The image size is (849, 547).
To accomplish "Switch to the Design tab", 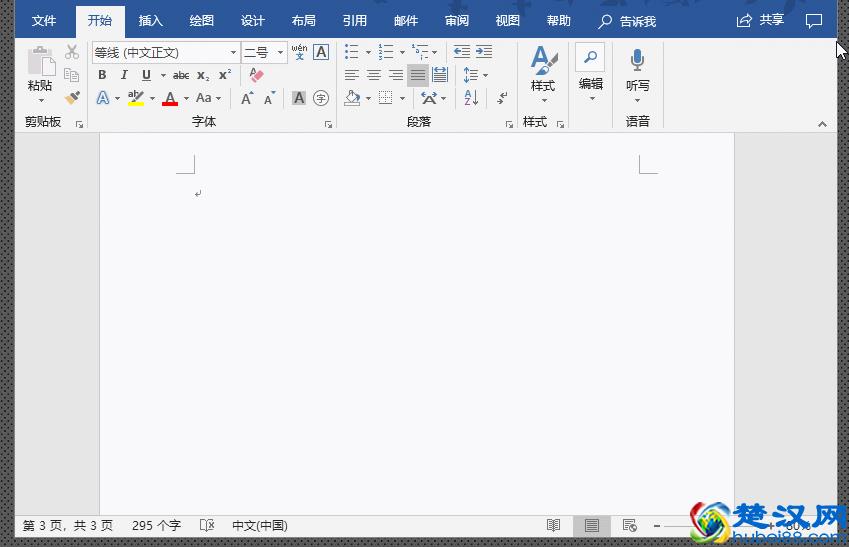I will click(x=252, y=21).
